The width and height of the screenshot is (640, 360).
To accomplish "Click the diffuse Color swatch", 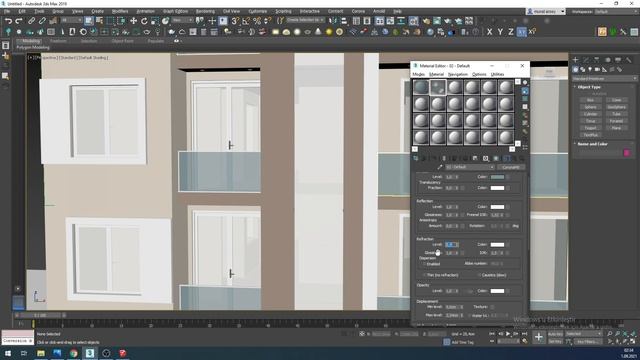I will 497,177.
